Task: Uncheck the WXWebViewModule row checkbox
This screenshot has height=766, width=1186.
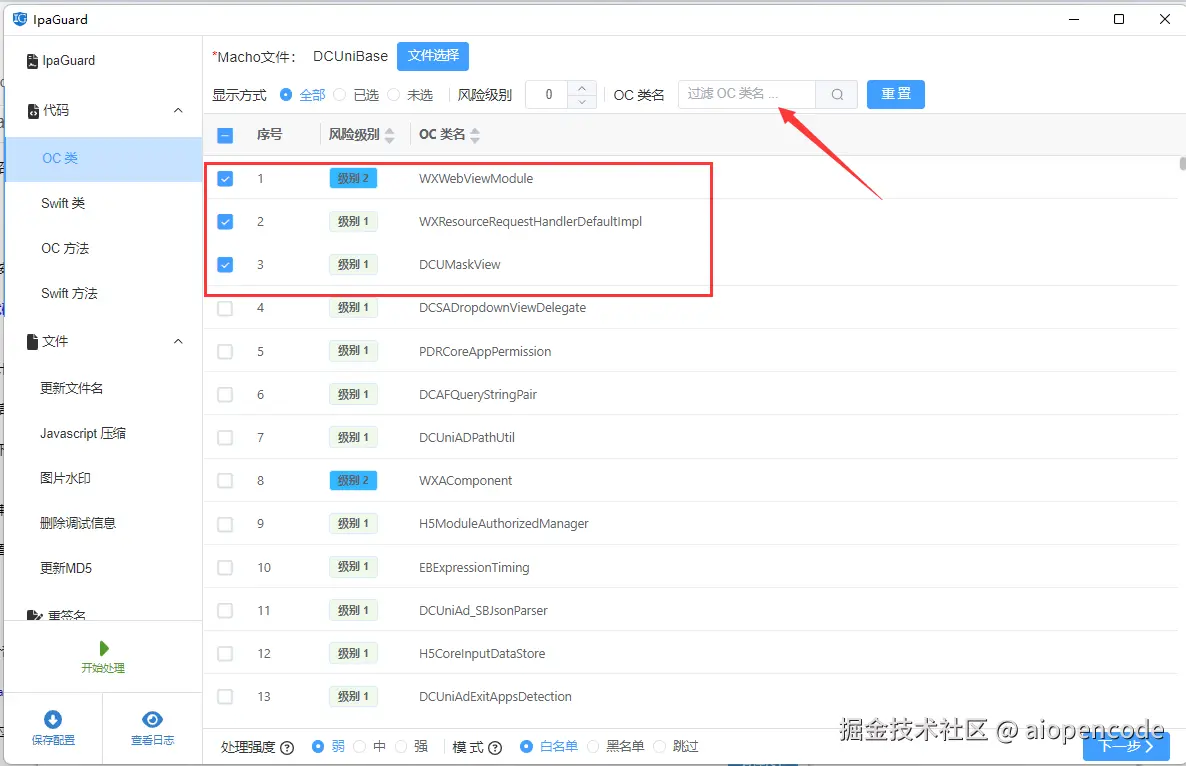Action: pos(224,178)
